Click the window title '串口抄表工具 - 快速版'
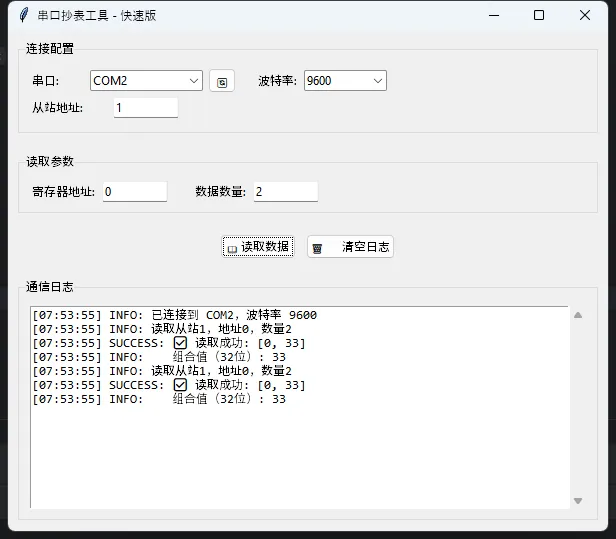Viewport: 616px width, 539px height. point(97,15)
